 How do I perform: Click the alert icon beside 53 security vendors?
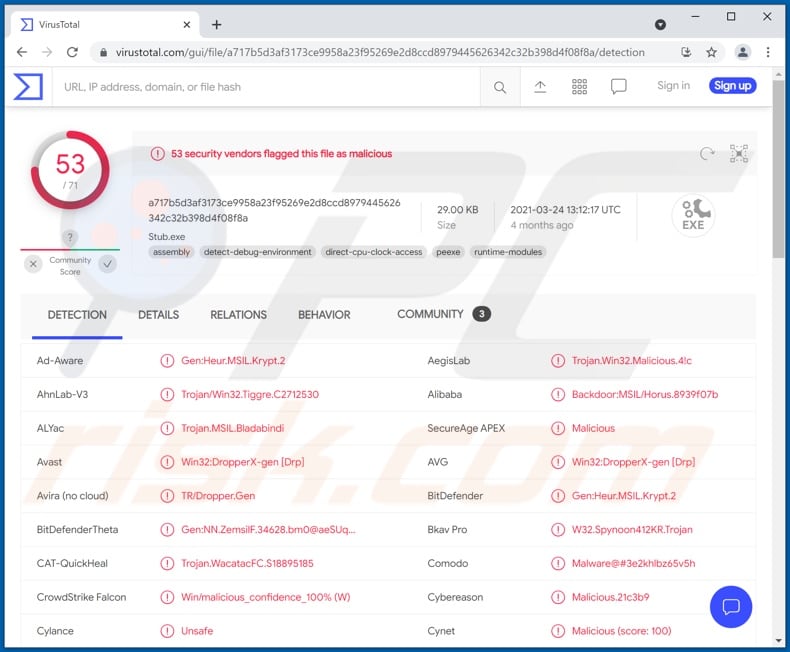pyautogui.click(x=157, y=154)
